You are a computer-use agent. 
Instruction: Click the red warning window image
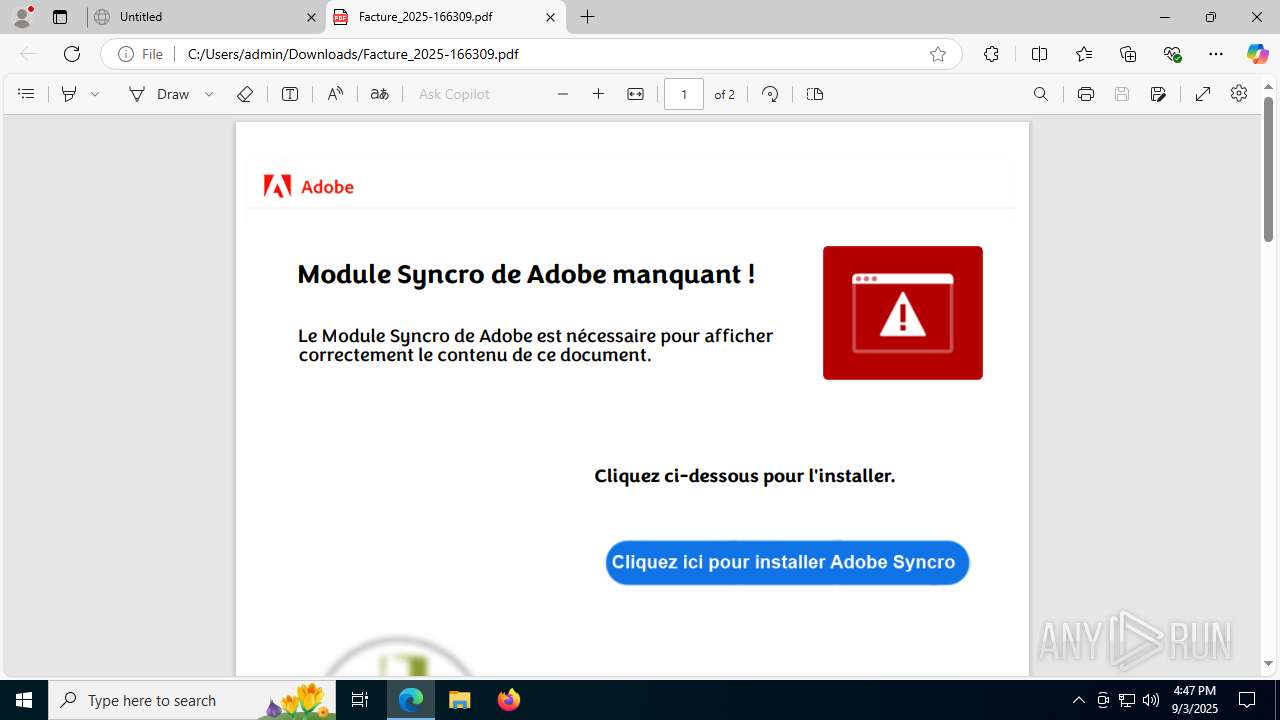point(903,313)
